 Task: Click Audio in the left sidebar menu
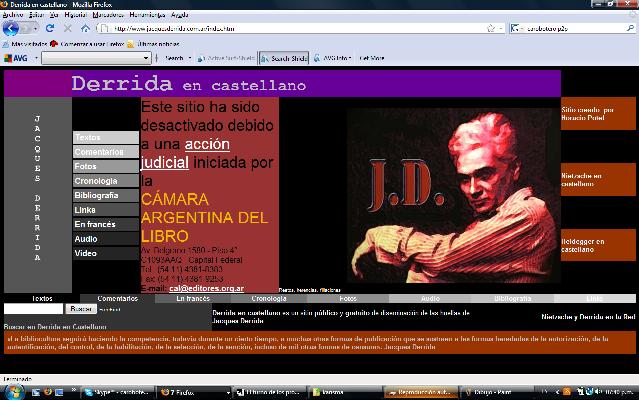(106, 239)
